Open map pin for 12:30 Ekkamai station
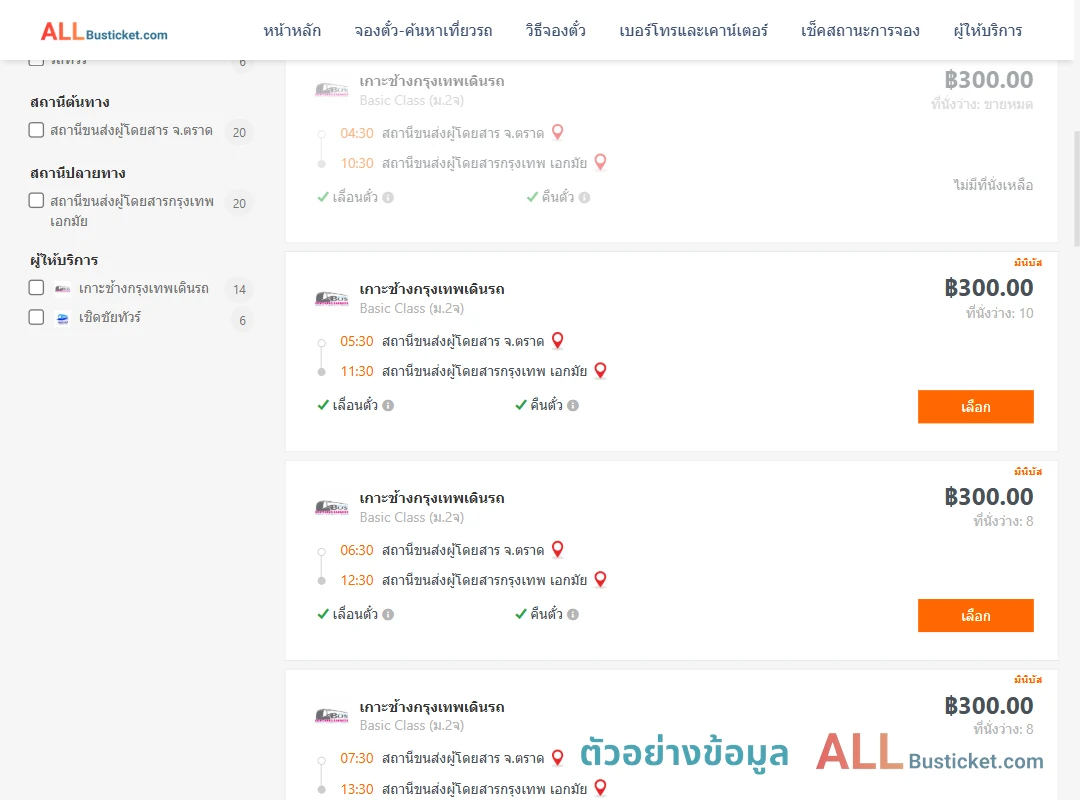Viewport: 1080px width, 800px height. coord(601,580)
